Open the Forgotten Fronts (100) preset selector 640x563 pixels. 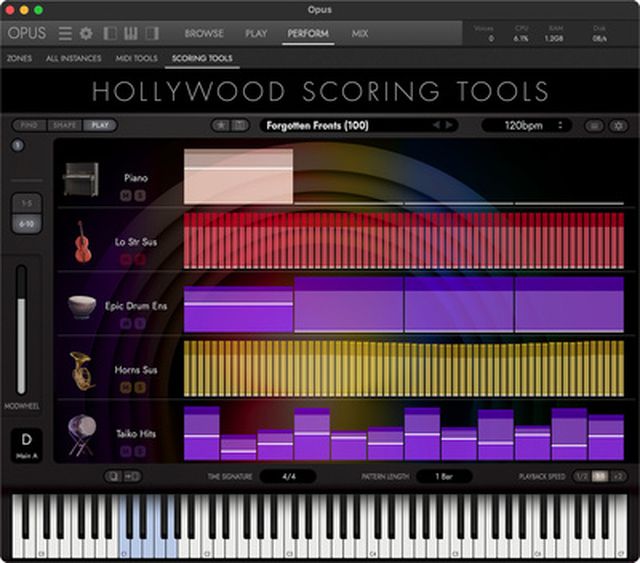point(358,125)
